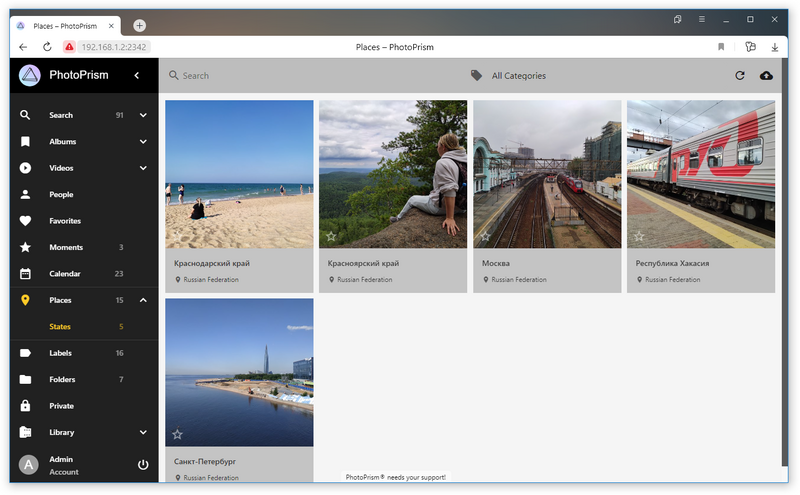Open the Admin Account entry

click(64, 465)
